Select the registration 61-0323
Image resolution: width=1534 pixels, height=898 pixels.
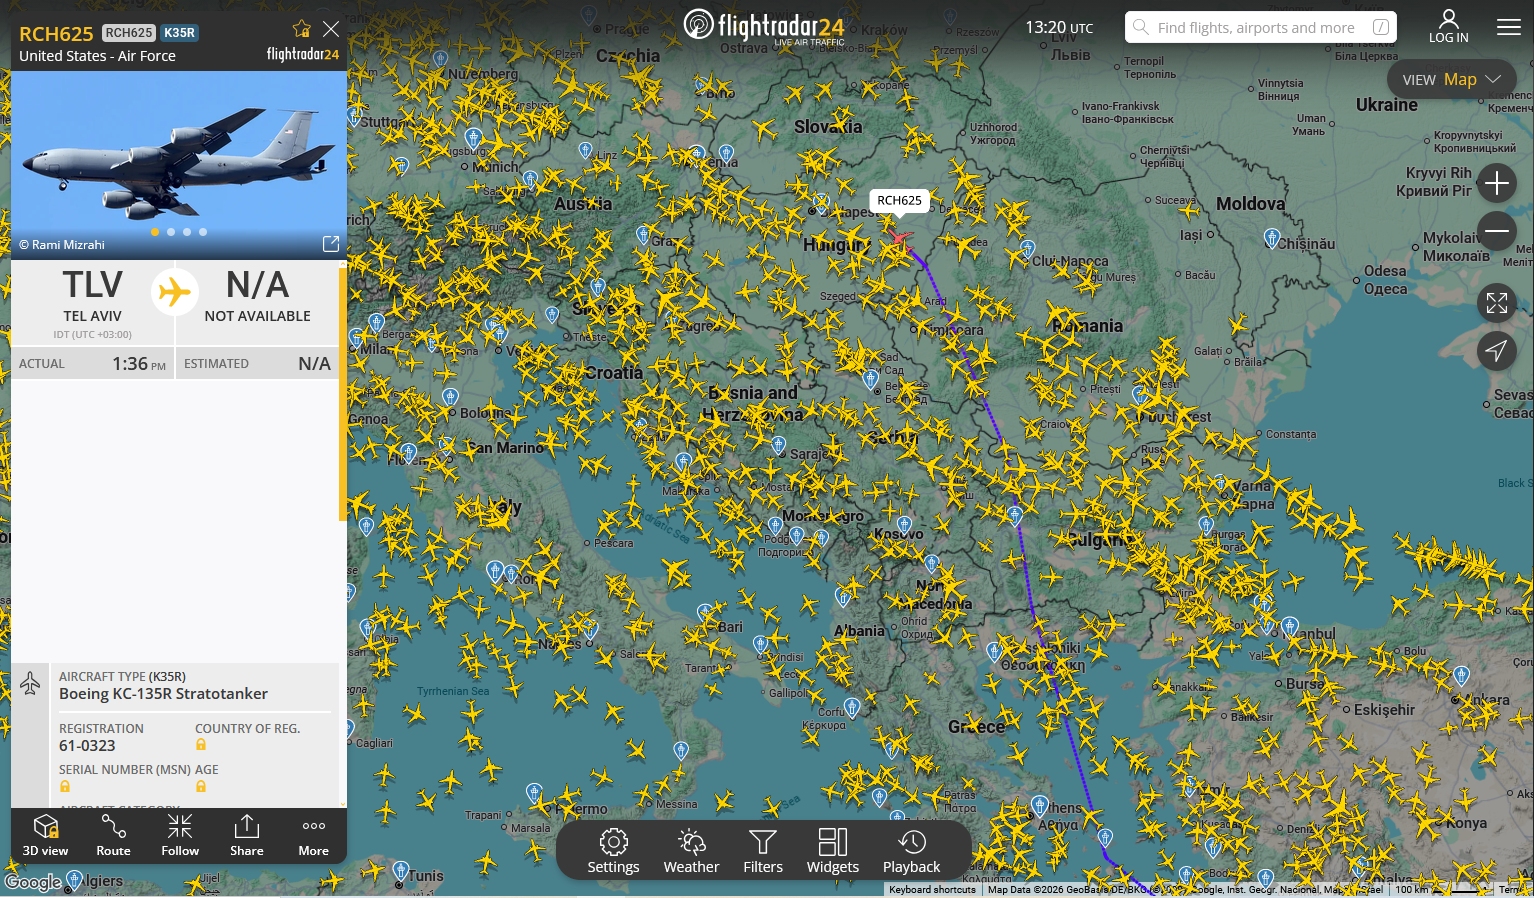tap(87, 746)
